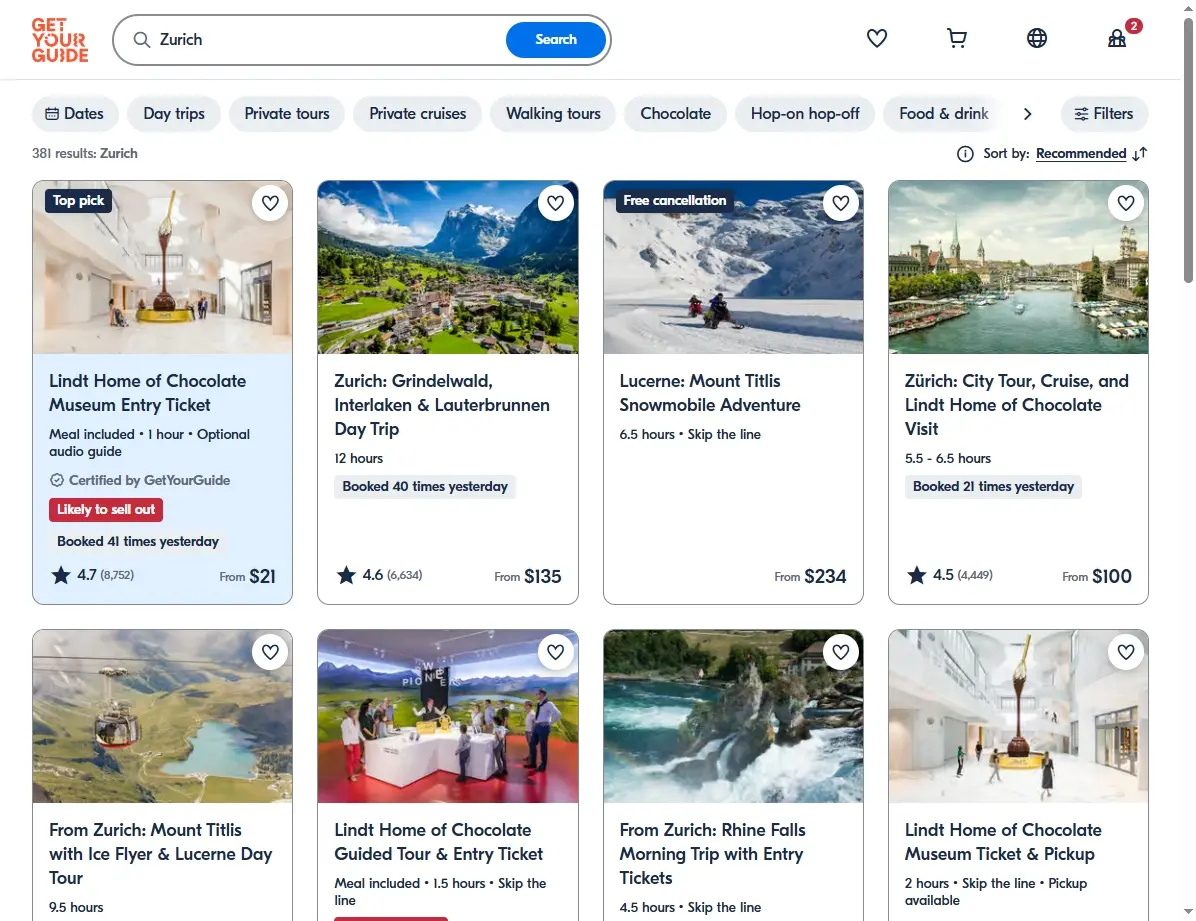Favorite Mount Titlis Snowmobile Adventure card
Screen dimensions: 1196x921
click(x=841, y=203)
